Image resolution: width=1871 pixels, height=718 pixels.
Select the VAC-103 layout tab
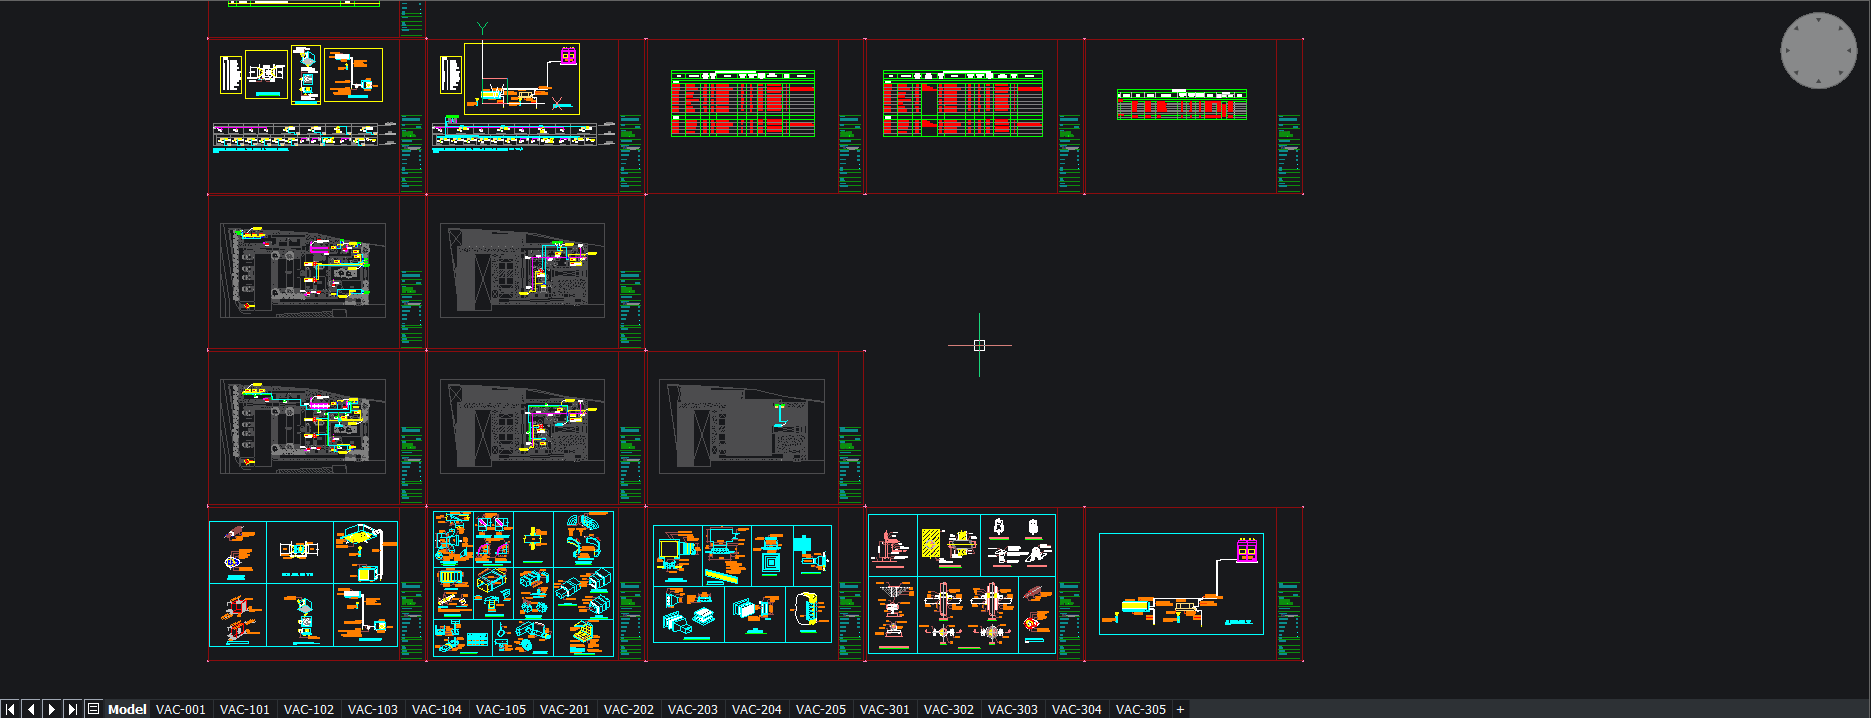pos(373,709)
